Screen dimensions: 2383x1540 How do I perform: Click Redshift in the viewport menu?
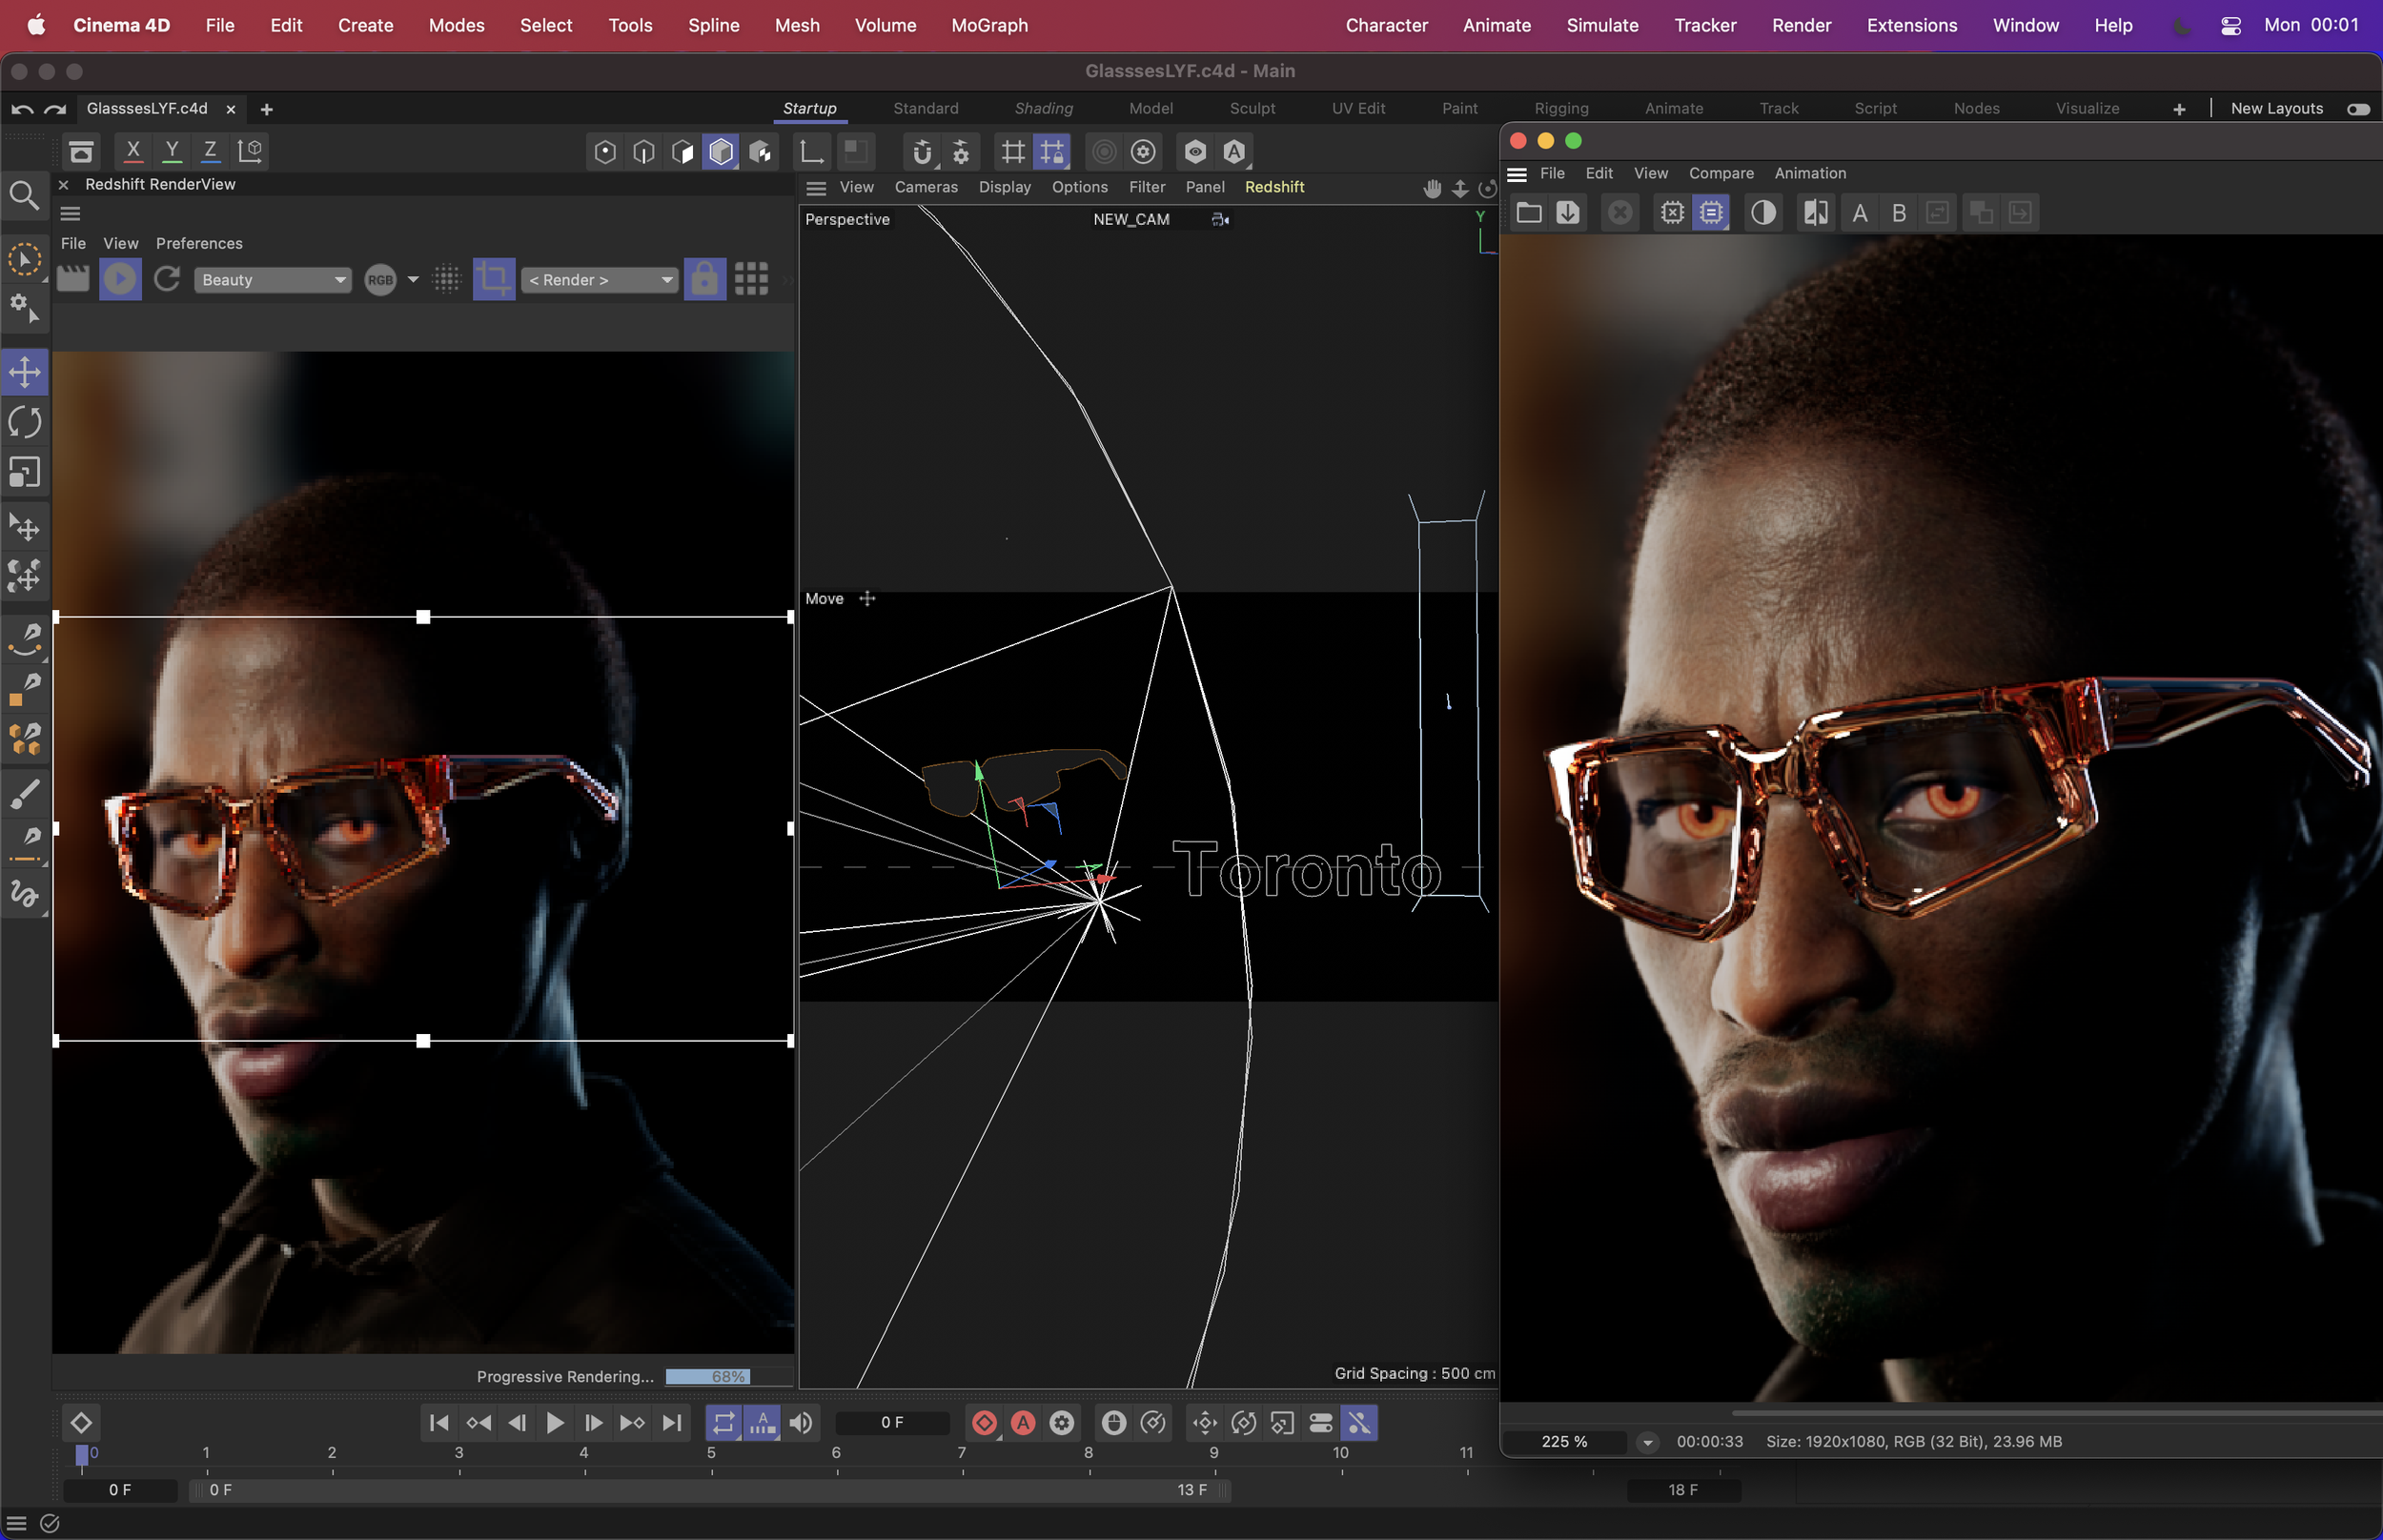click(1273, 187)
